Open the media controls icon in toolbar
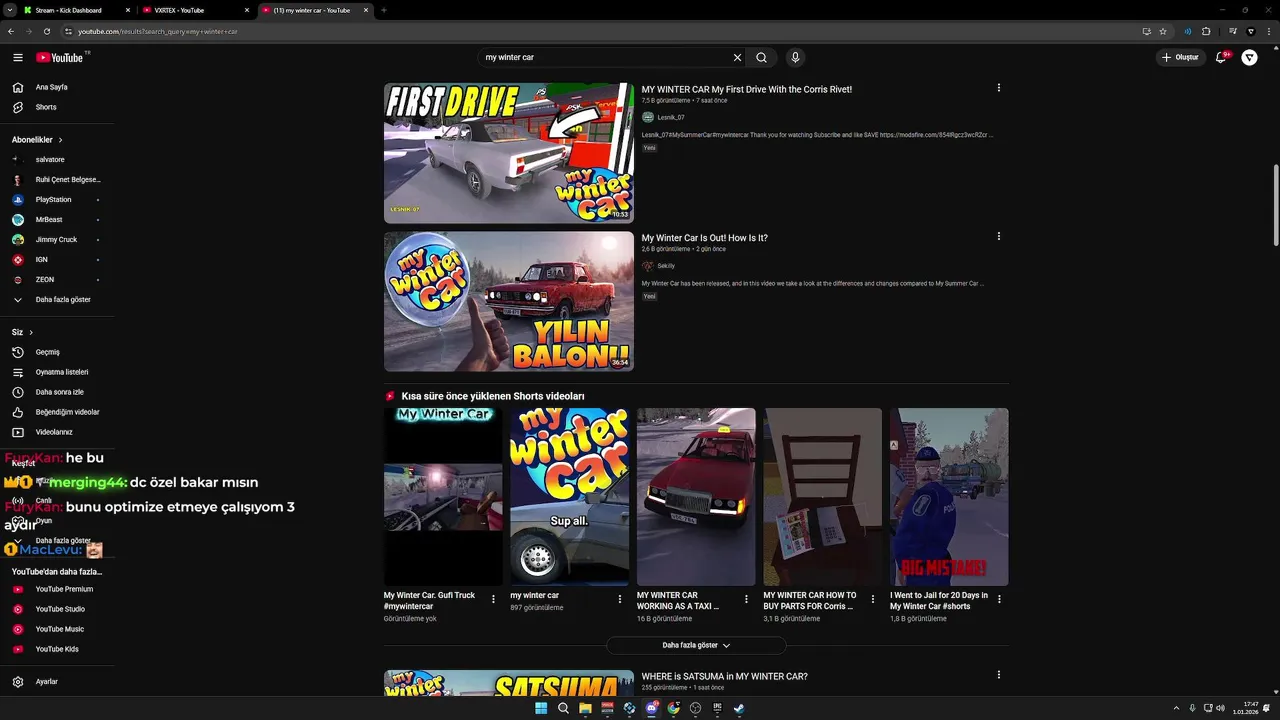The height and width of the screenshot is (720, 1280). point(1233,31)
